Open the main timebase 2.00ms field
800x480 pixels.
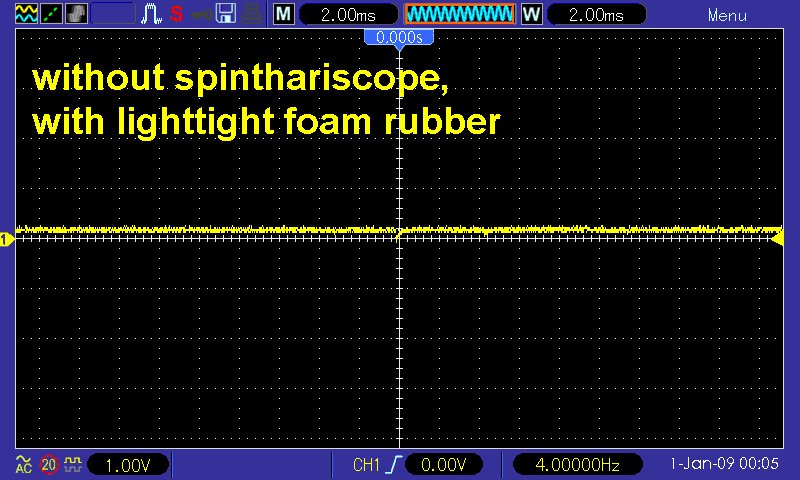[x=347, y=15]
